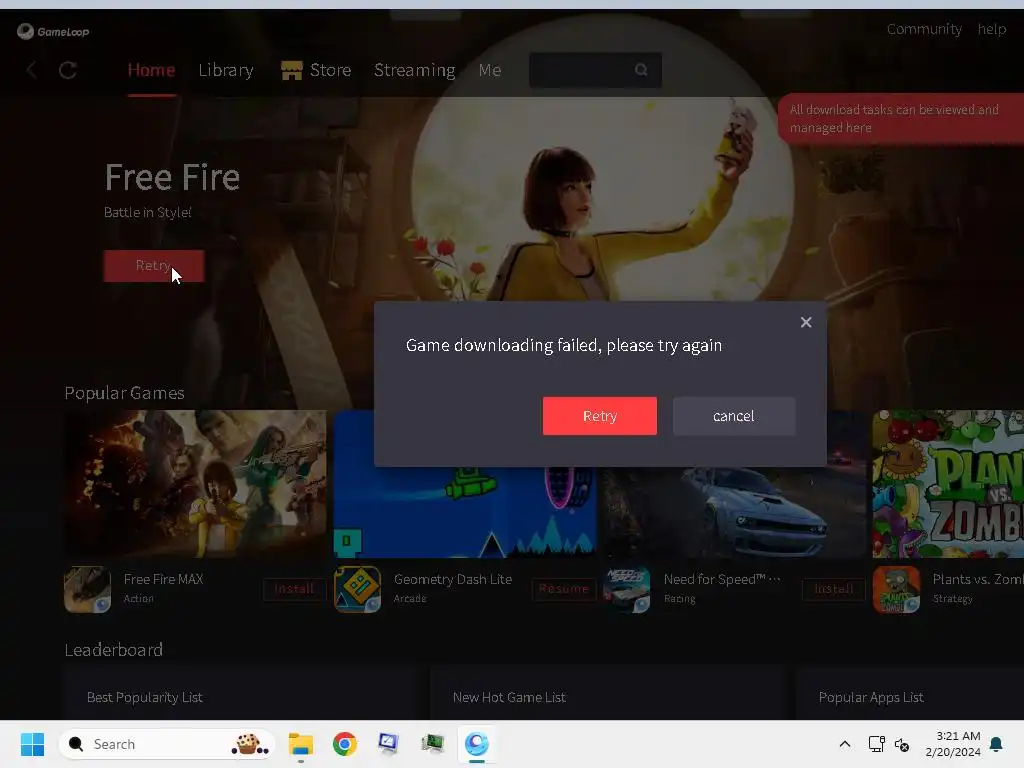Screen dimensions: 1024x768
Task: Click the Need for Speed app icon
Action: click(626, 589)
